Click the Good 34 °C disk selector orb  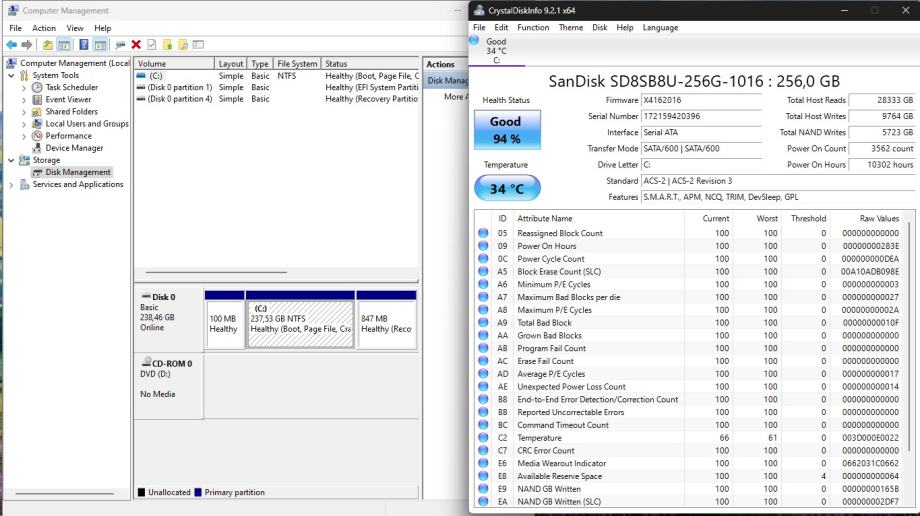pos(474,41)
